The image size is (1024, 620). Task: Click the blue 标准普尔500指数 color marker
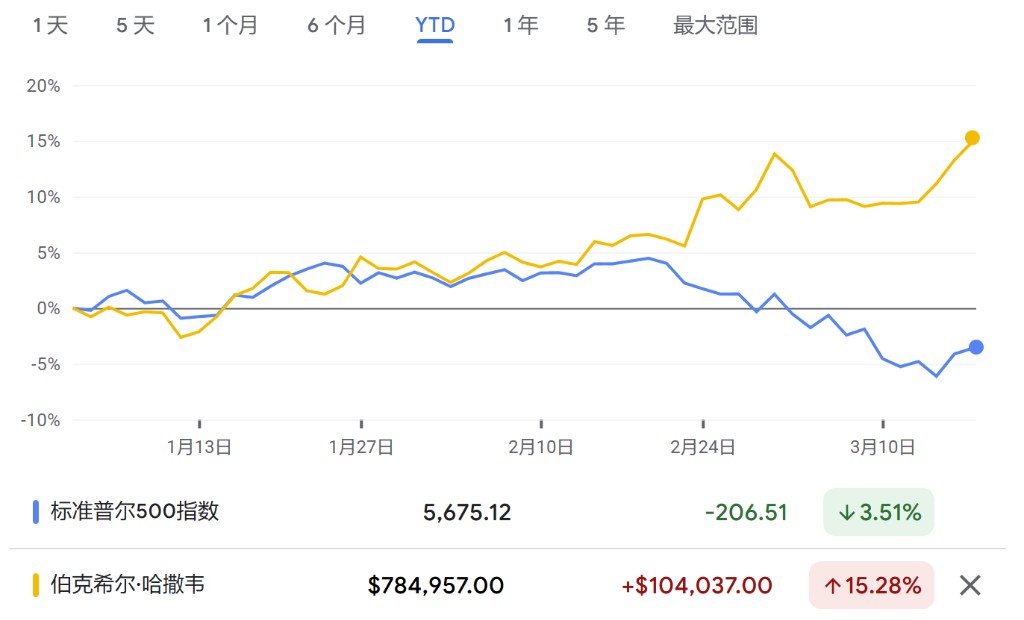pyautogui.click(x=36, y=512)
